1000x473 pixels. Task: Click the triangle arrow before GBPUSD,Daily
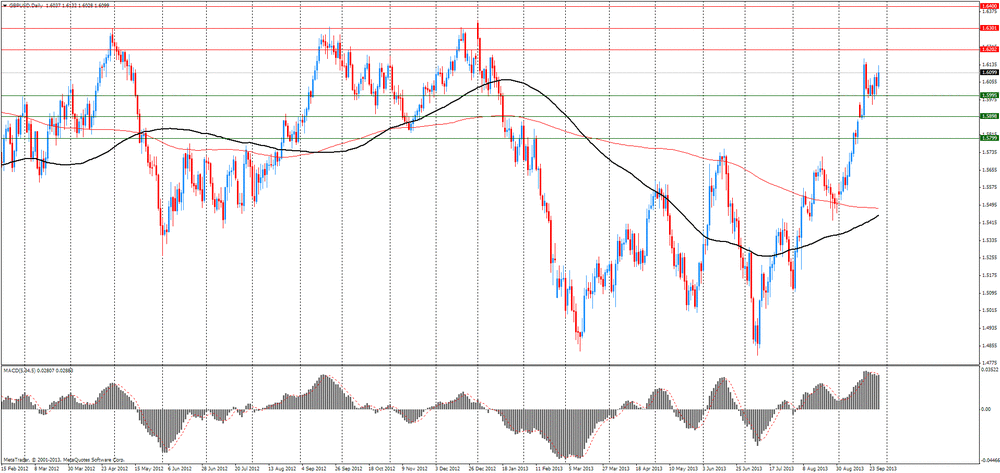4,5
